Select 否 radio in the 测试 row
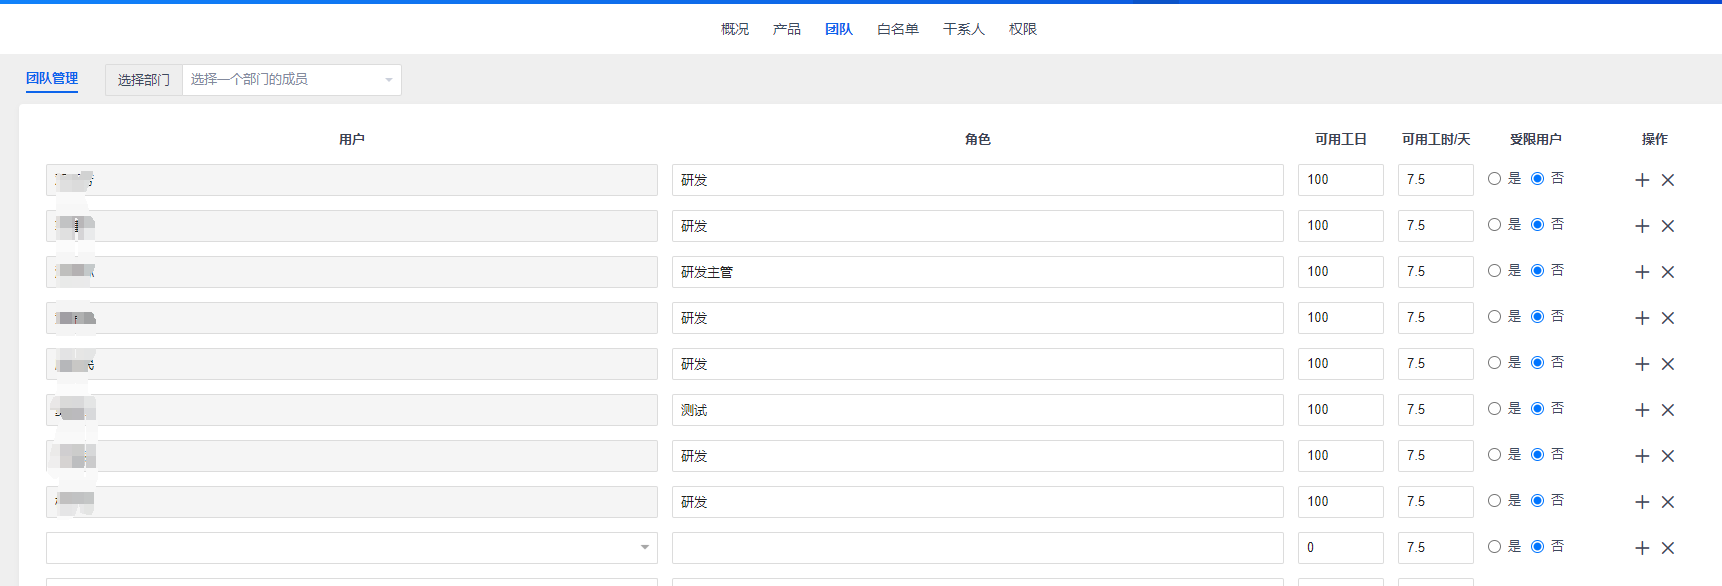 (1537, 409)
